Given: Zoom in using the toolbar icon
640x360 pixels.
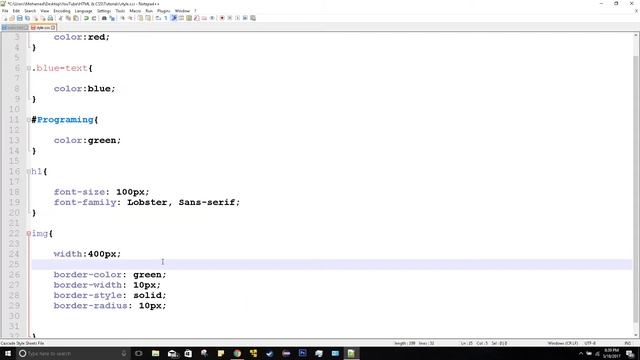Looking at the screenshot, I should coord(122,18).
